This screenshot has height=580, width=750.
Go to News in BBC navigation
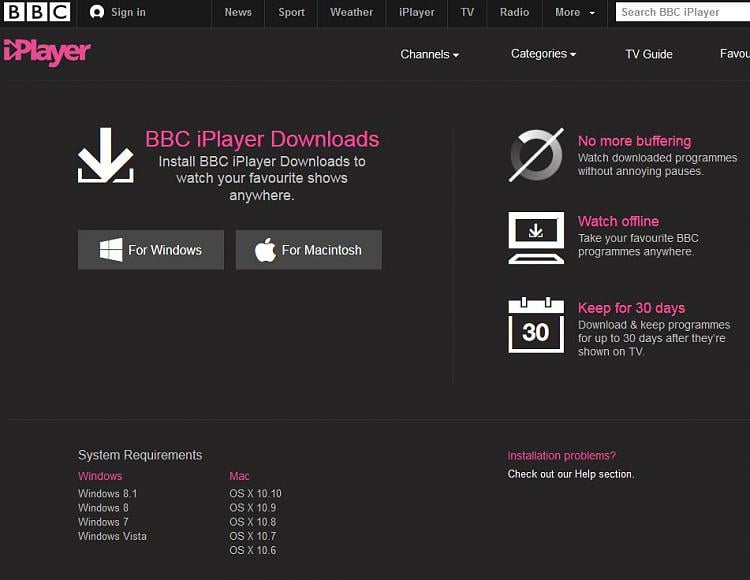[238, 12]
